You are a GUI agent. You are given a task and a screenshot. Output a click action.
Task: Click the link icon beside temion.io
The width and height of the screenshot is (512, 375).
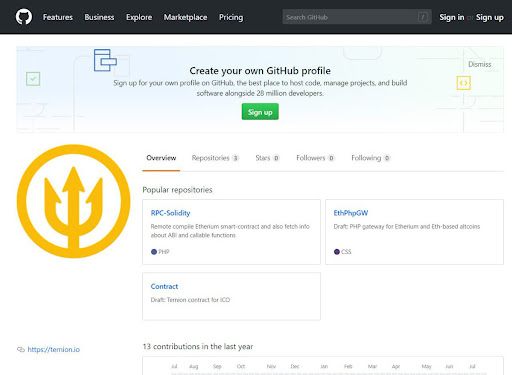21,350
